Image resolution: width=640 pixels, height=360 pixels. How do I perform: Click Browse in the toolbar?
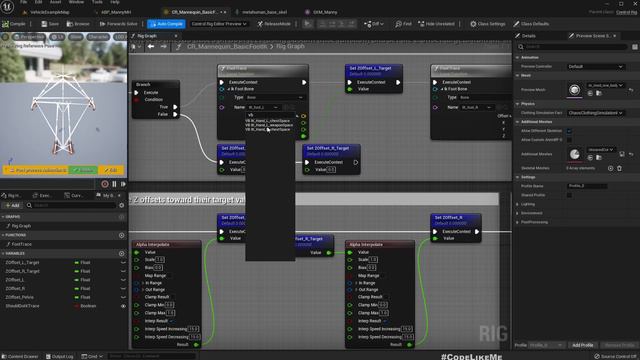pyautogui.click(x=78, y=24)
